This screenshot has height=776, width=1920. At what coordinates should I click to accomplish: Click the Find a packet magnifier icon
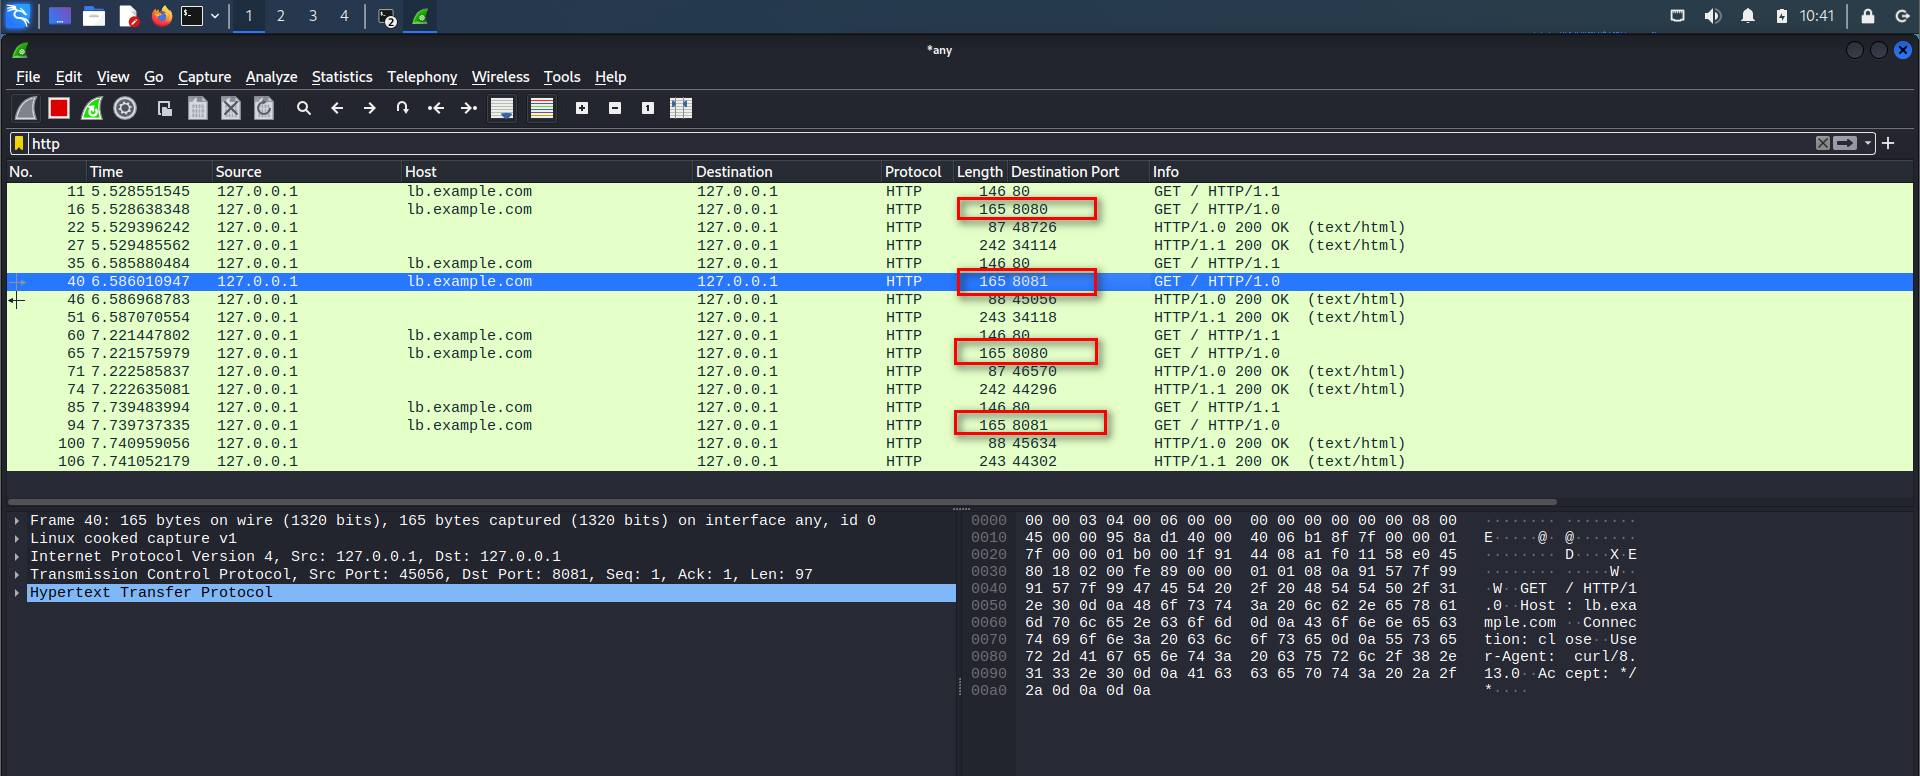pyautogui.click(x=304, y=108)
